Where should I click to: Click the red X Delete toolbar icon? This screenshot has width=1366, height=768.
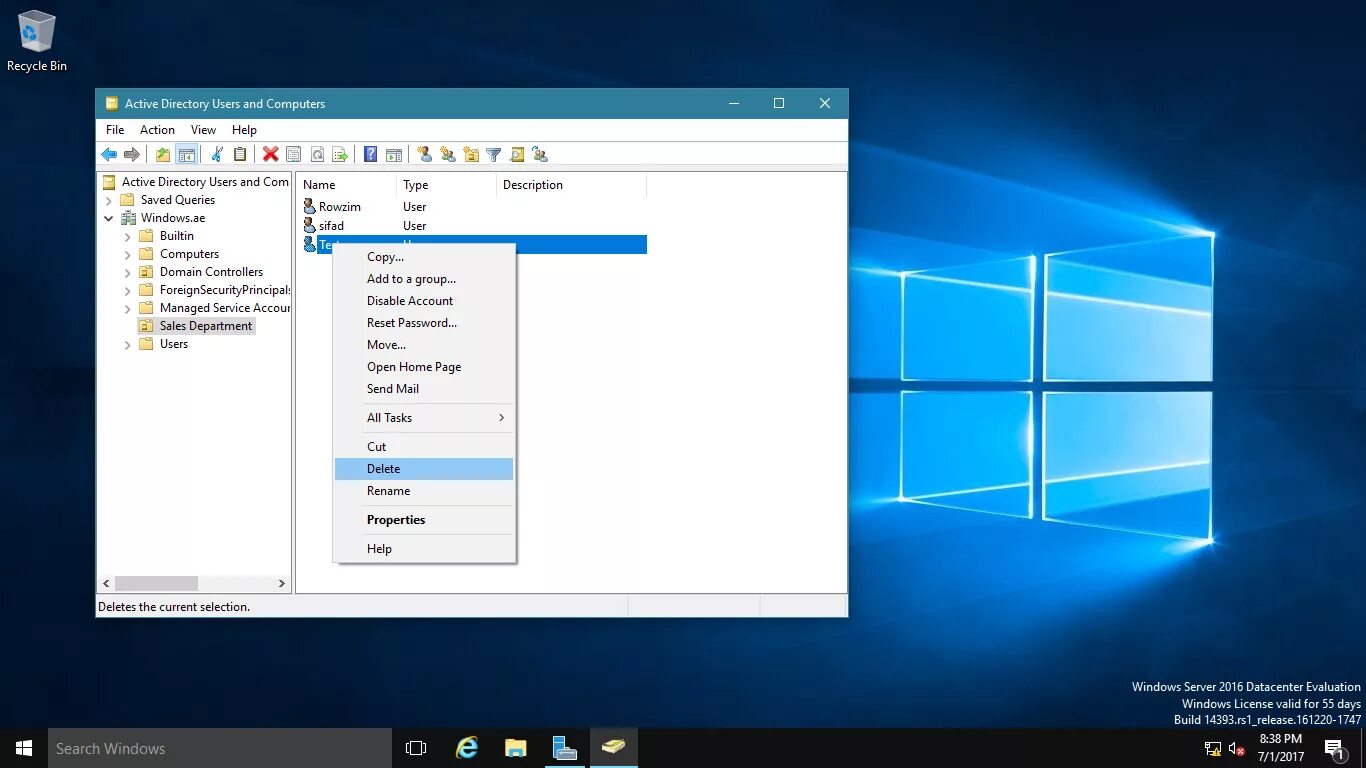271,154
